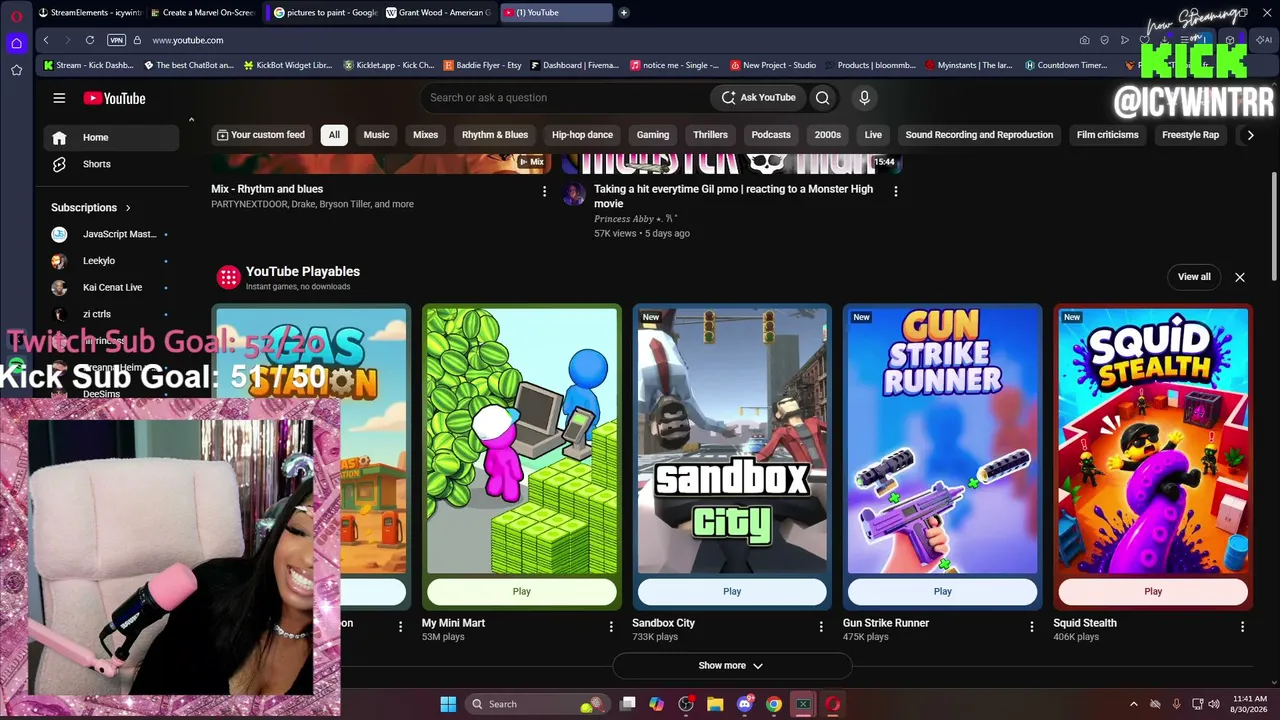The width and height of the screenshot is (1280, 720).
Task: Play the Sandbox City game
Action: (x=732, y=592)
